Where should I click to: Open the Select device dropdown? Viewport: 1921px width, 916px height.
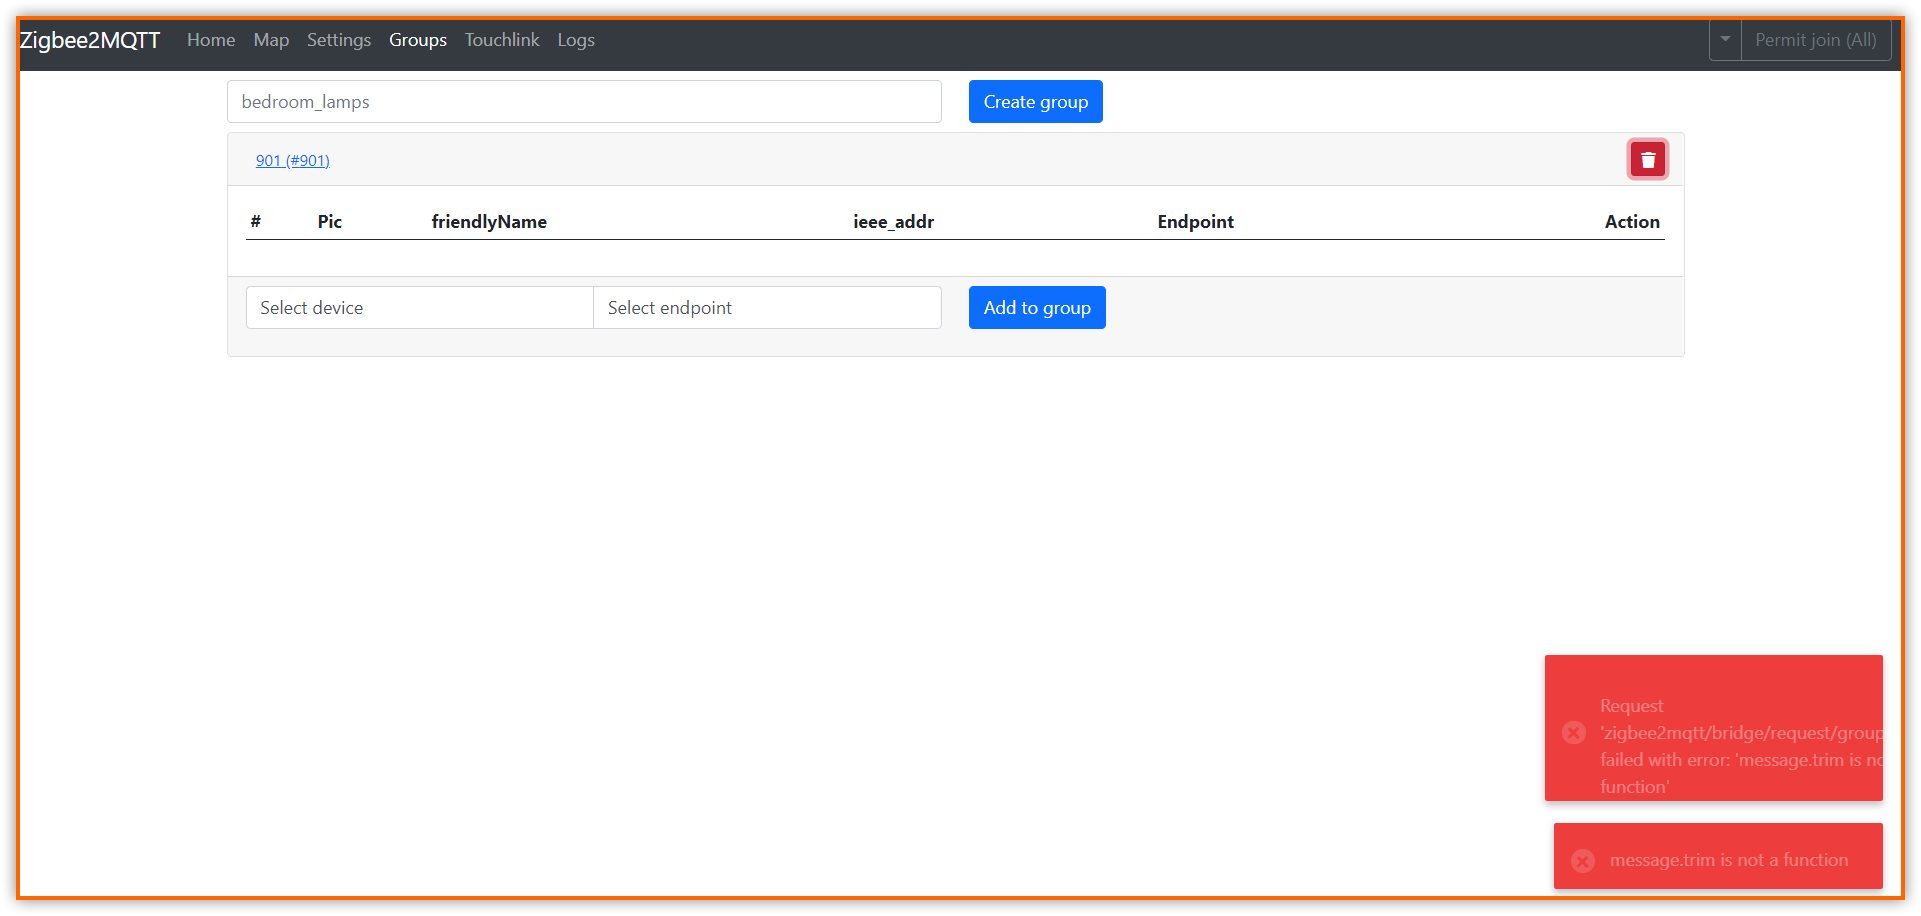[419, 307]
